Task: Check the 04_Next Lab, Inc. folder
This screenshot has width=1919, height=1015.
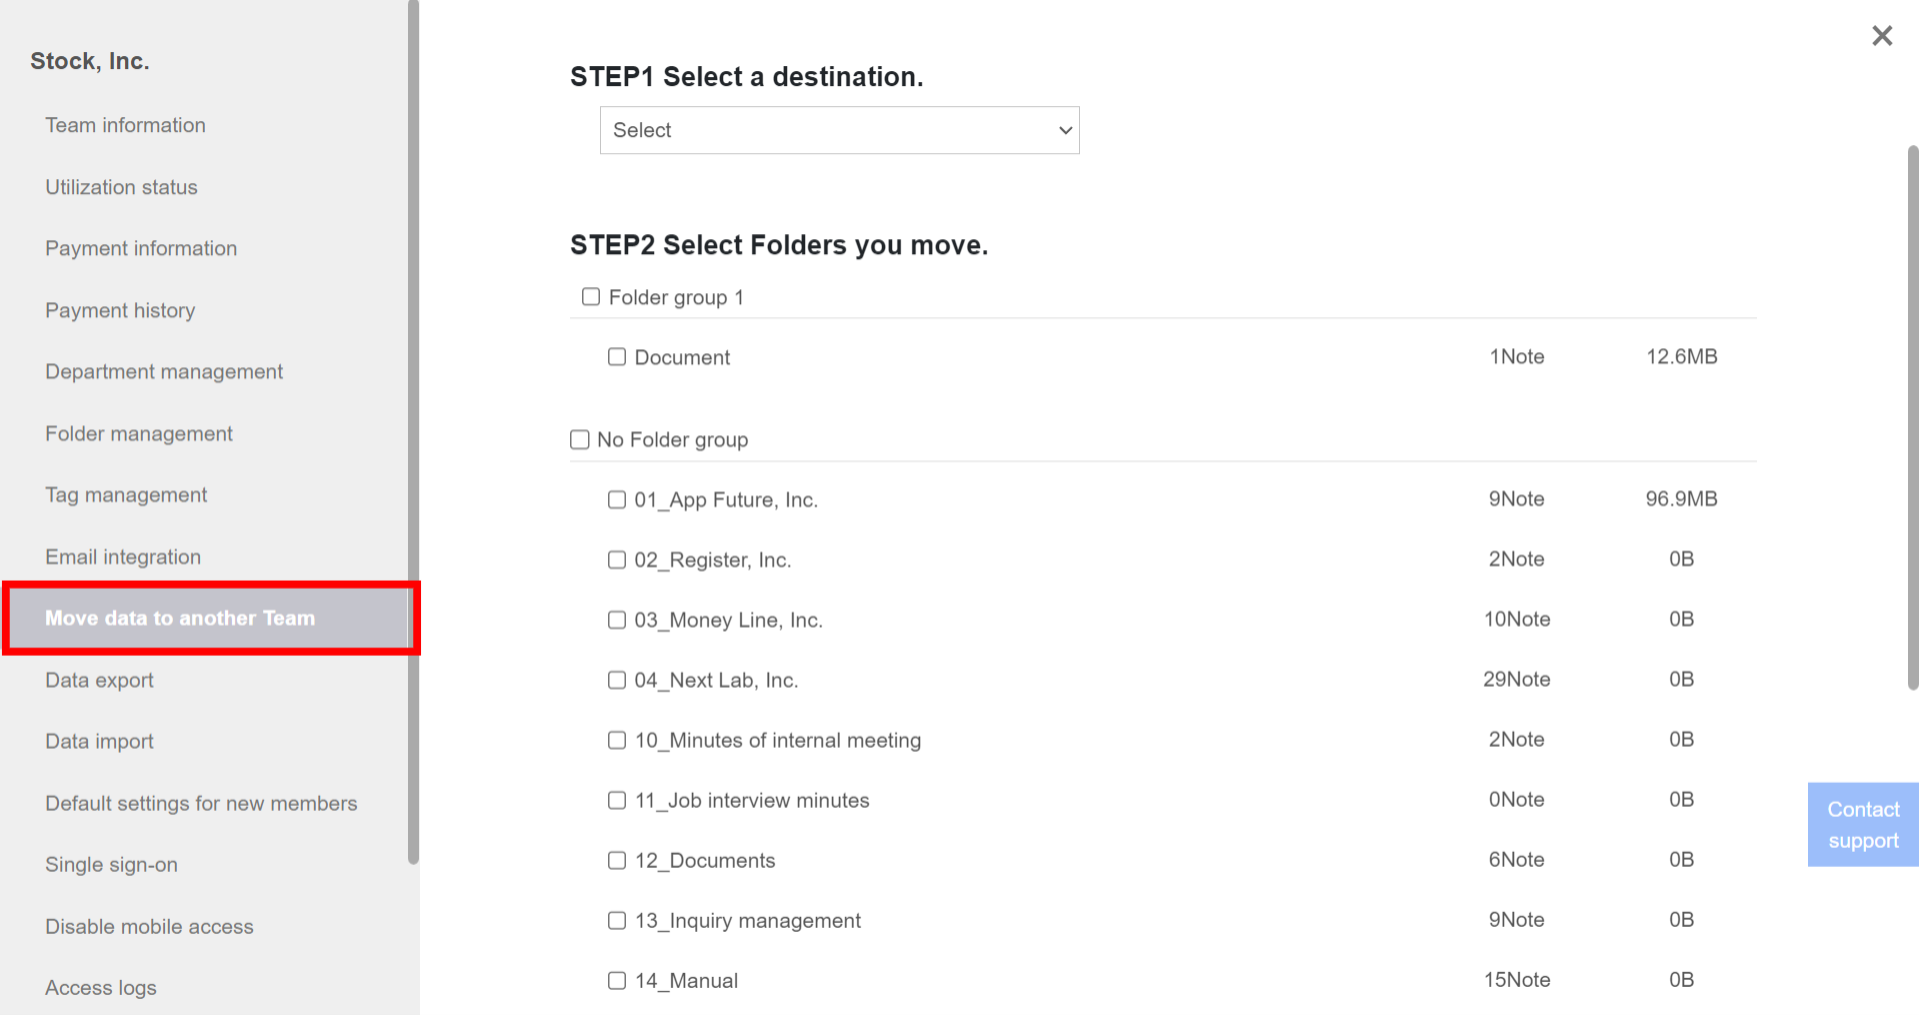Action: click(x=616, y=680)
